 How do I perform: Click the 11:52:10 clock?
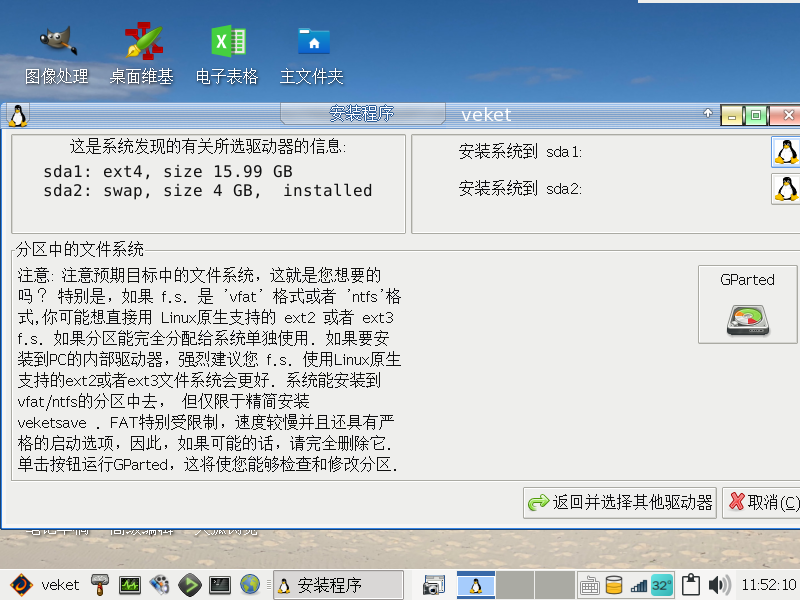[x=769, y=585]
